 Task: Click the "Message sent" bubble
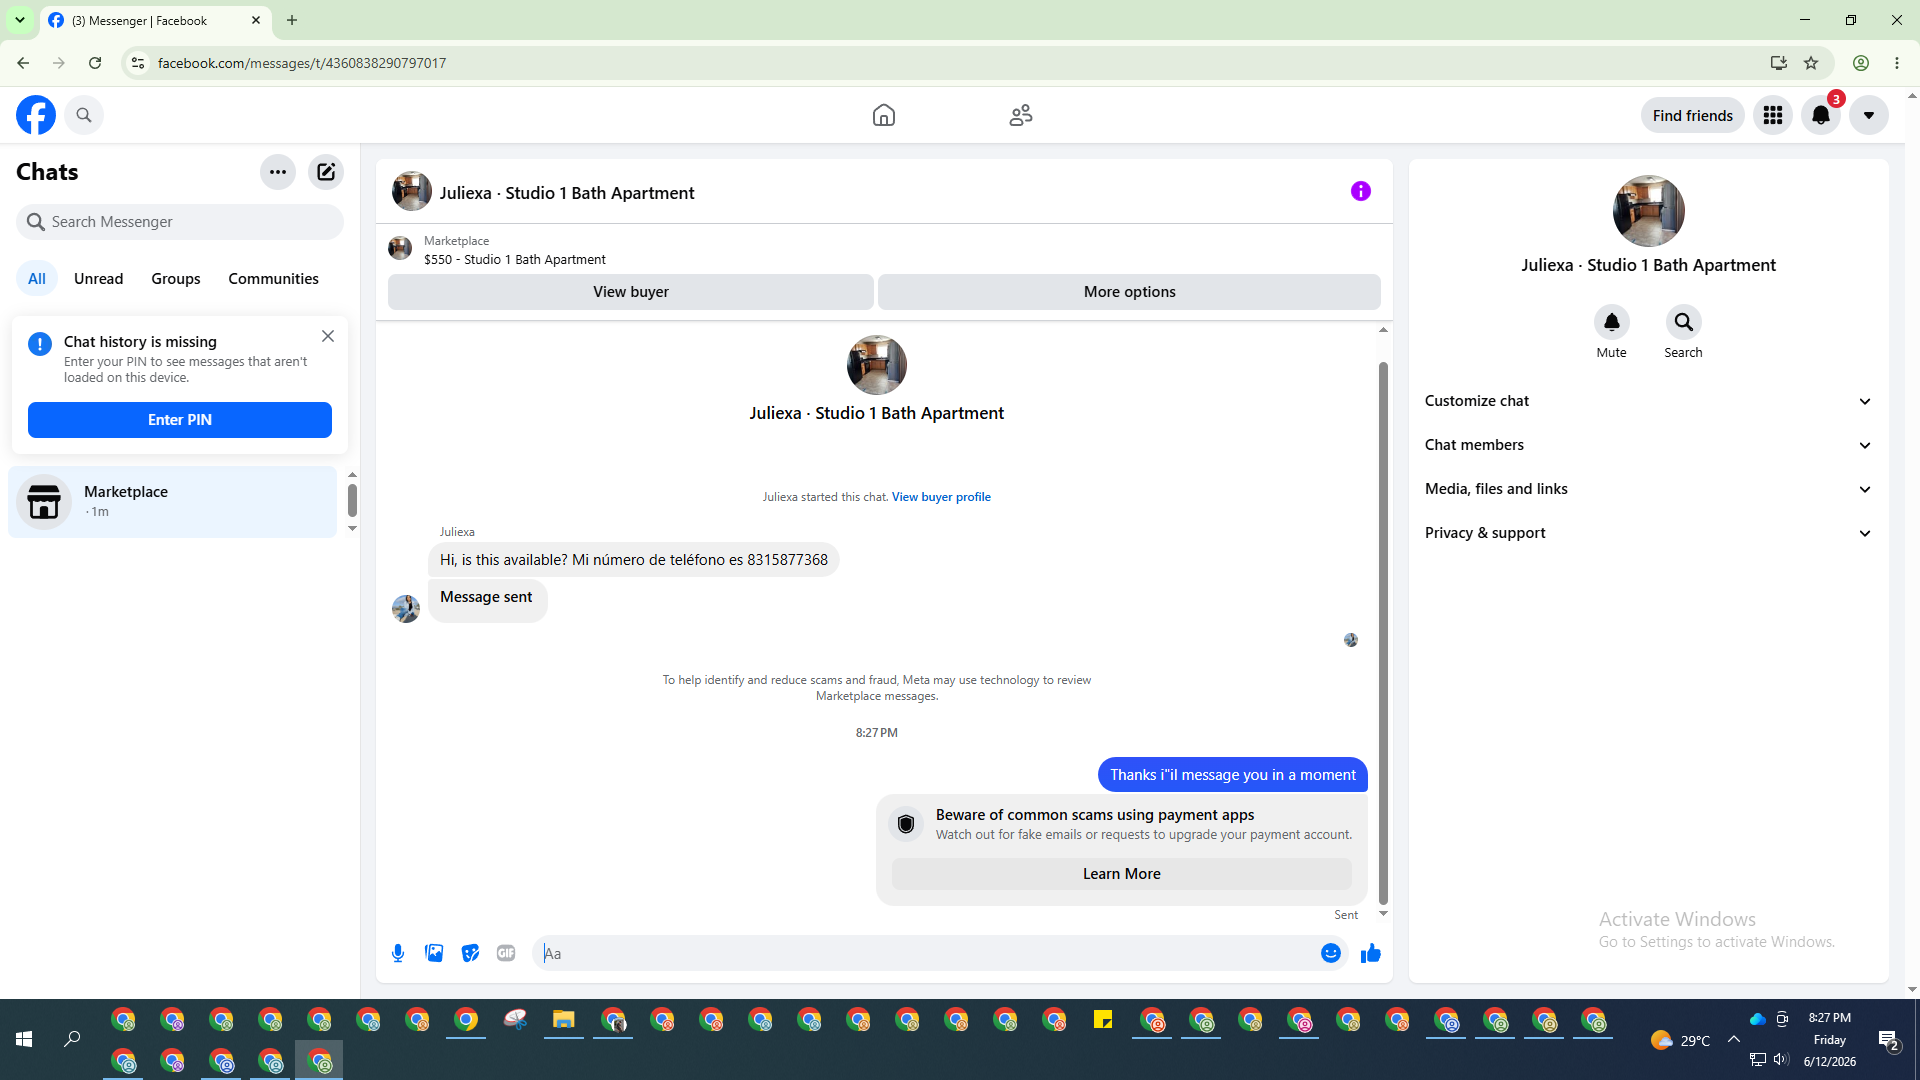488,601
